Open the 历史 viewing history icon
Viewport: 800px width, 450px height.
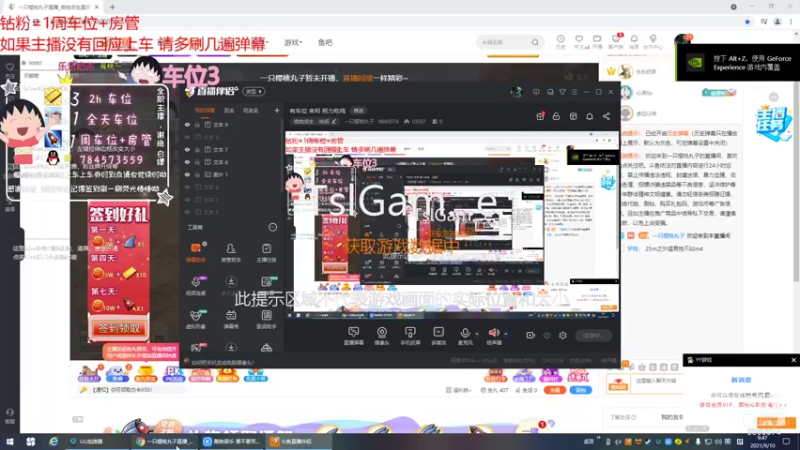click(560, 42)
